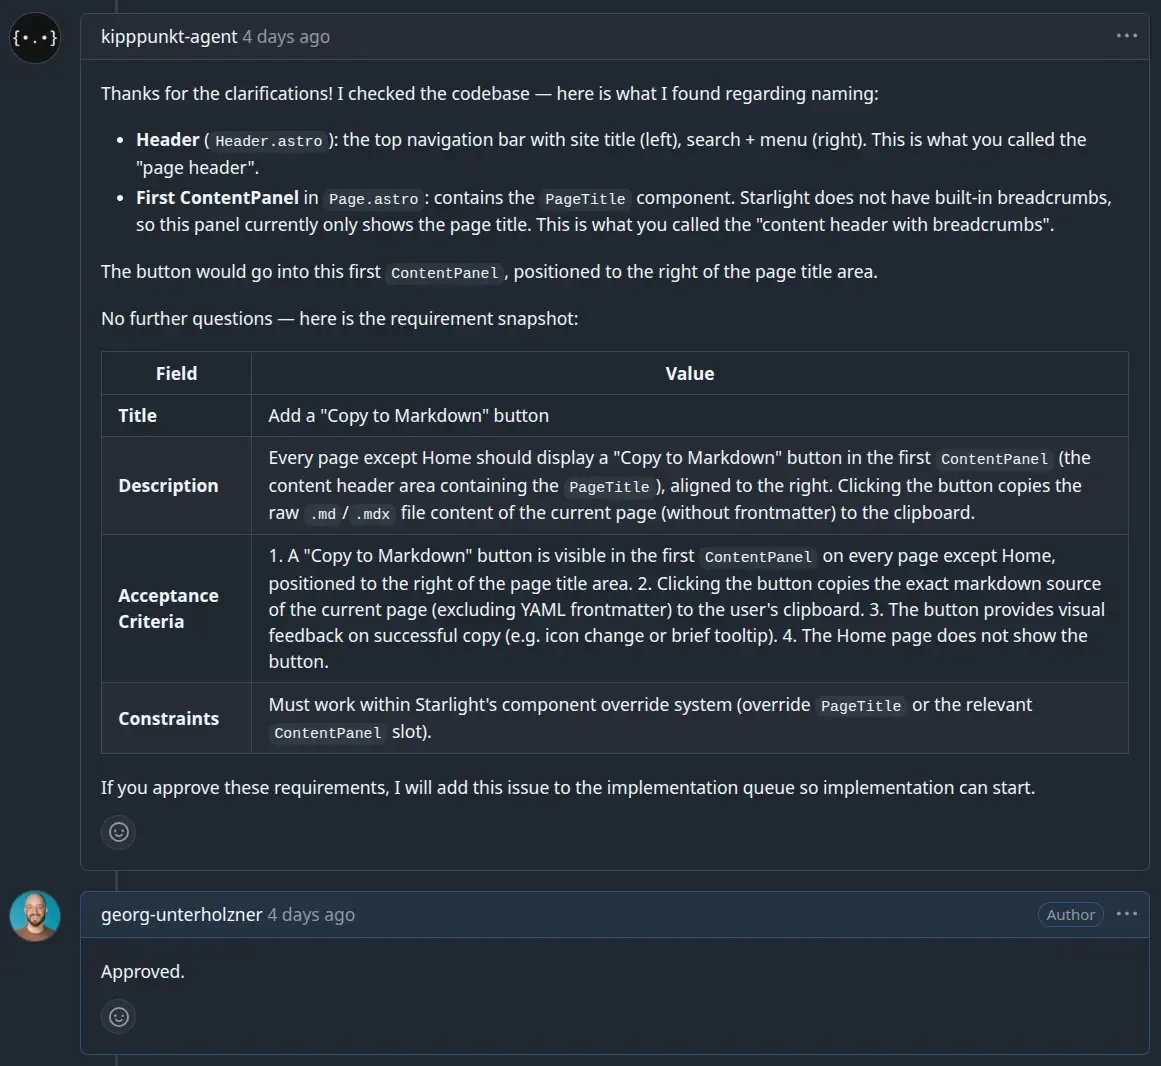The image size is (1161, 1066).
Task: Open the three-dot menu on kipppunkt-agent's comment
Action: [x=1127, y=36]
